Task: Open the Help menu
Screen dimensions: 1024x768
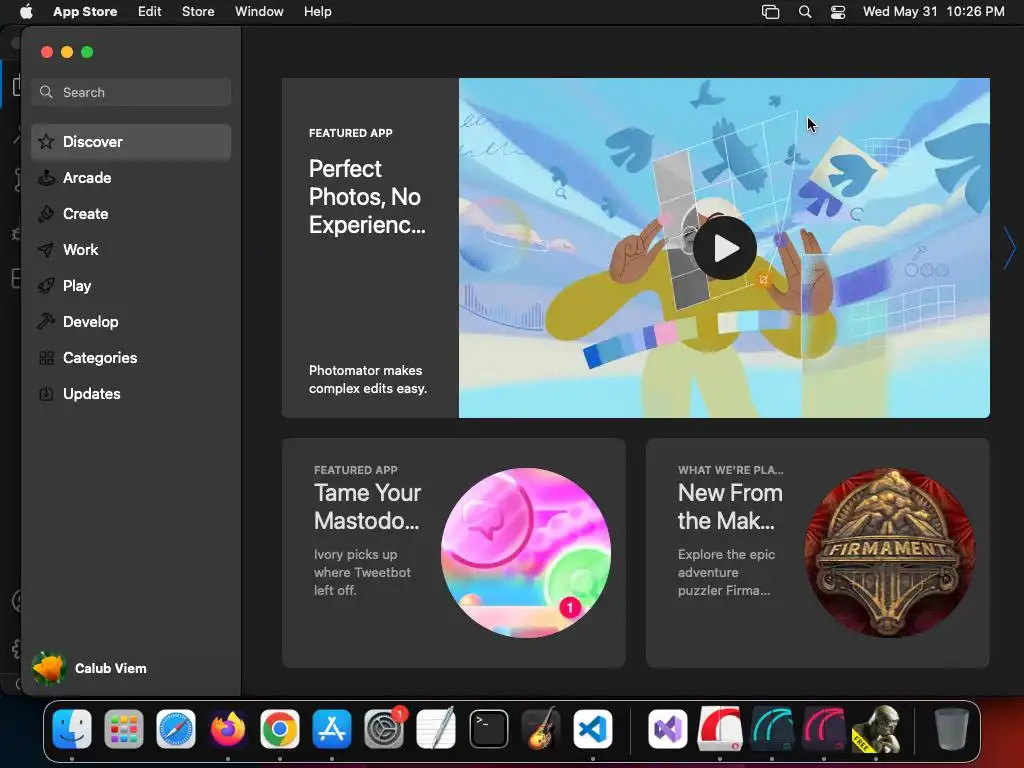Action: [x=317, y=12]
